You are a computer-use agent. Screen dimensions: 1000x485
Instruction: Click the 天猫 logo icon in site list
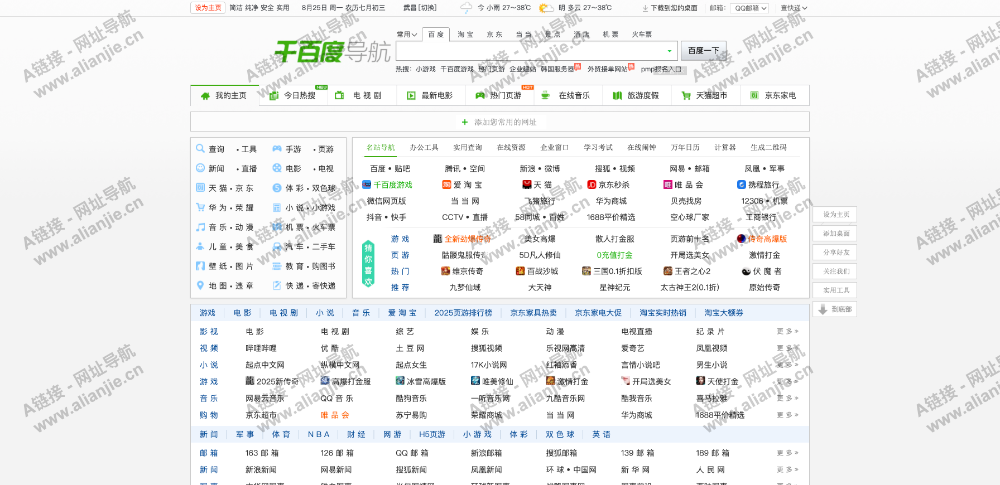point(526,185)
